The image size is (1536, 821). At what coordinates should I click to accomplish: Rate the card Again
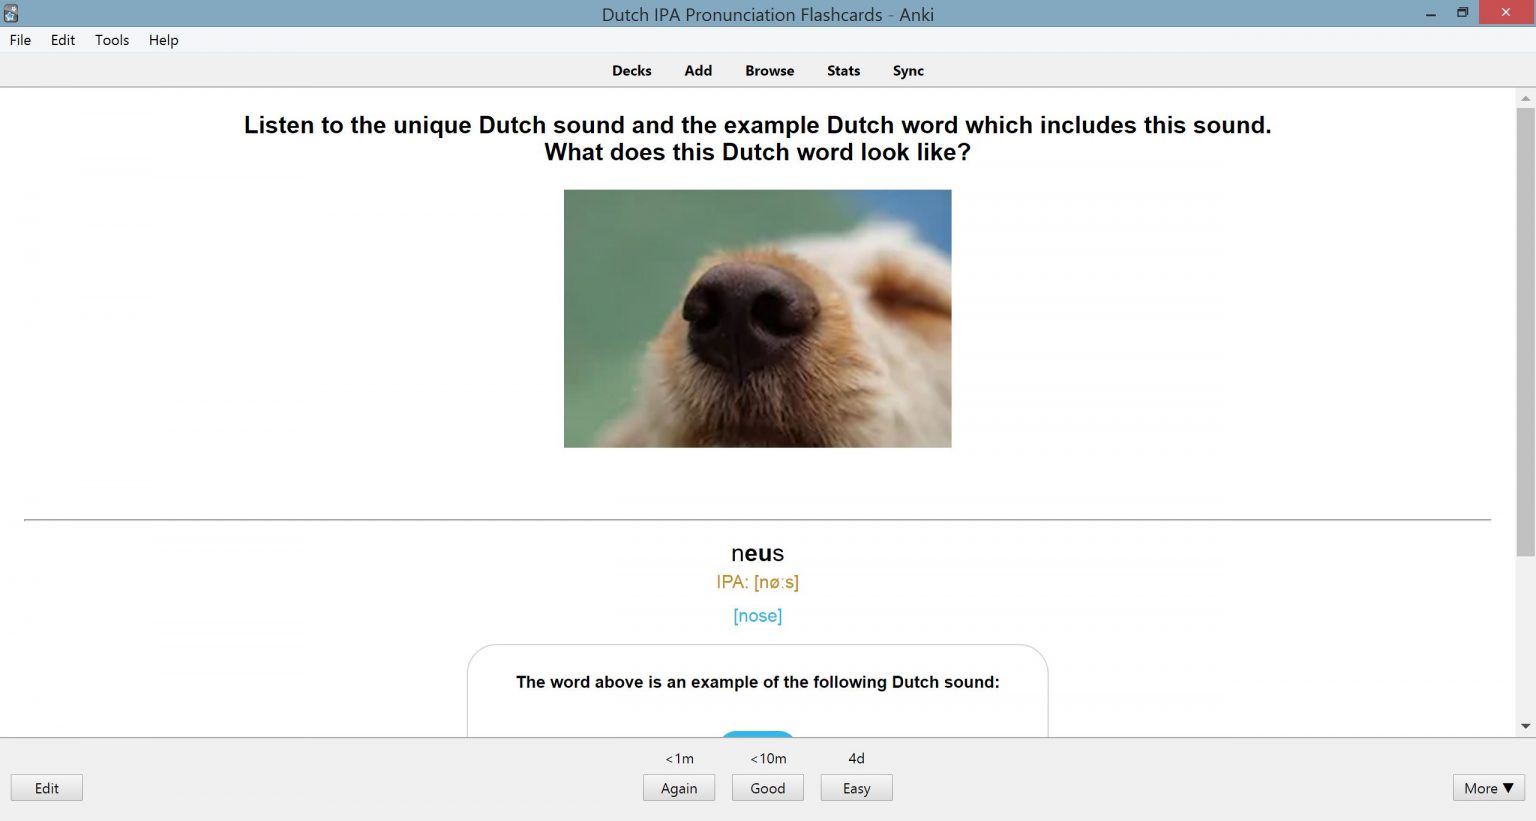pos(679,788)
